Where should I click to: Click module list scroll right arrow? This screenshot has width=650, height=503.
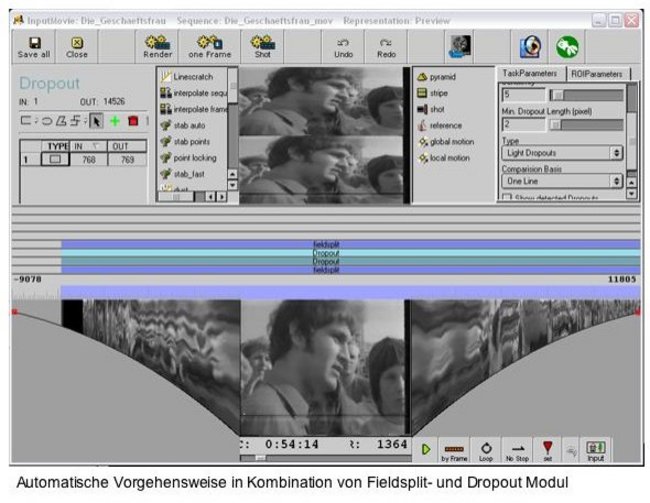tap(222, 196)
